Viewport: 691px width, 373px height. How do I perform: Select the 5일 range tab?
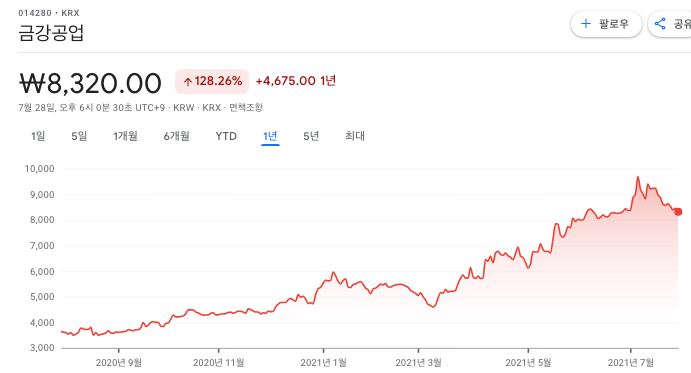point(79,136)
